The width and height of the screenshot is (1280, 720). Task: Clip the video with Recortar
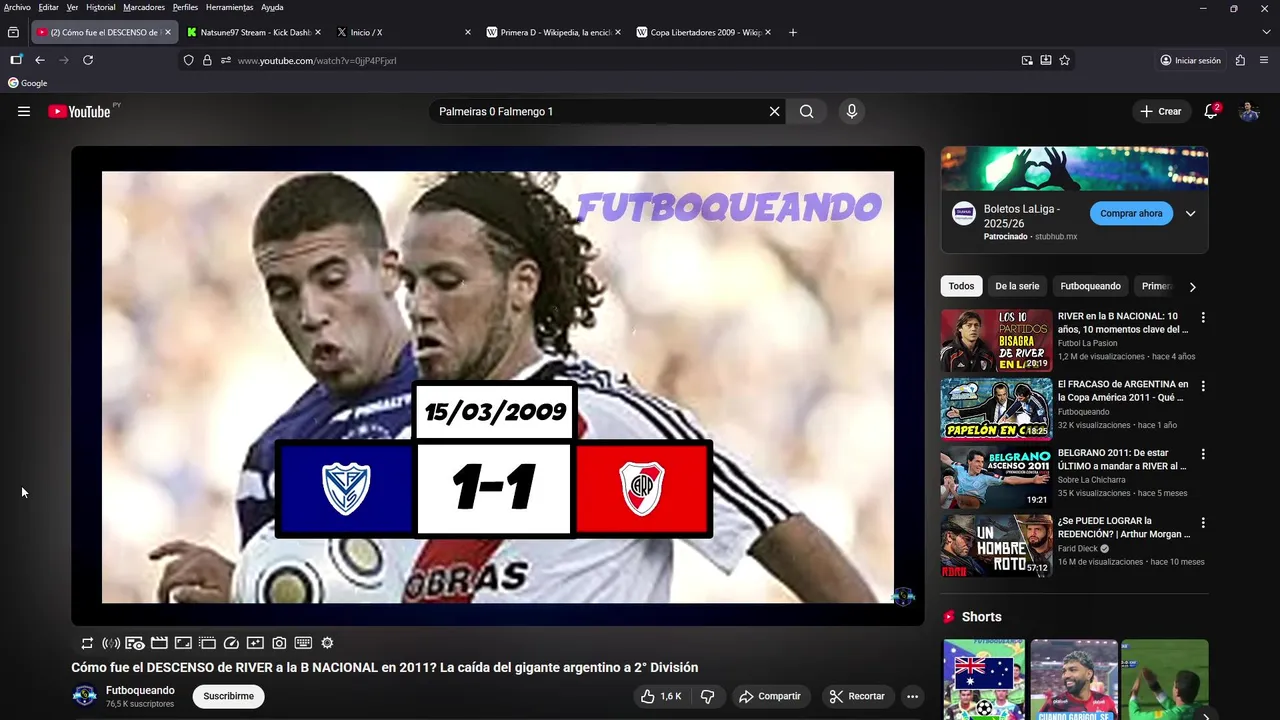point(857,696)
